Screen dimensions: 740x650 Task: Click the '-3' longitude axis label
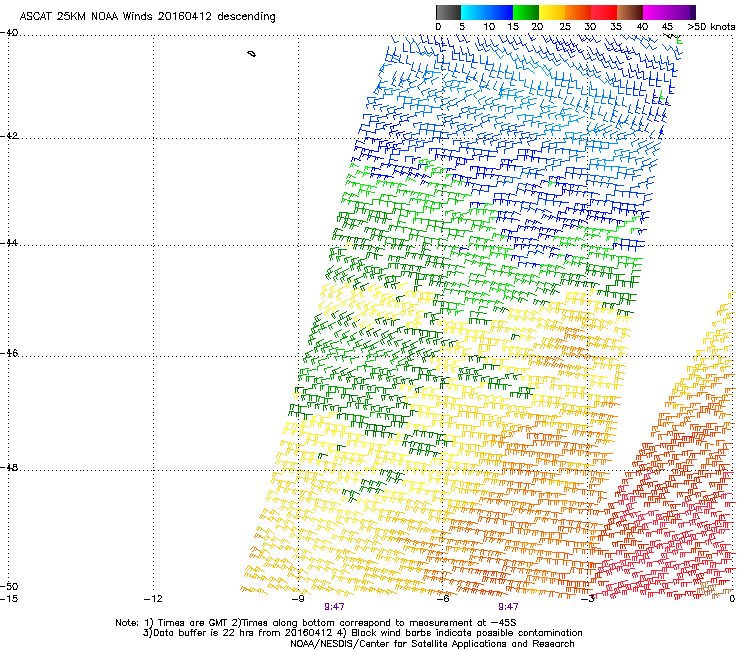point(588,599)
